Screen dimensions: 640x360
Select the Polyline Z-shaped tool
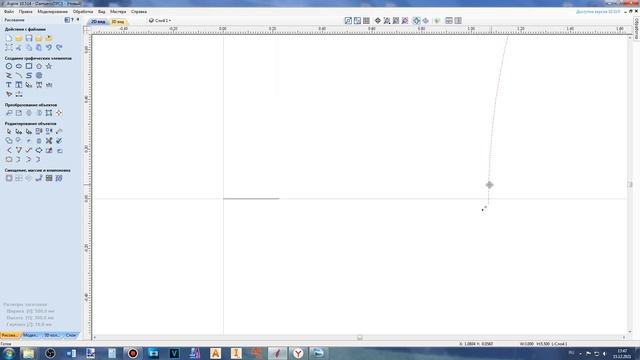pos(9,76)
